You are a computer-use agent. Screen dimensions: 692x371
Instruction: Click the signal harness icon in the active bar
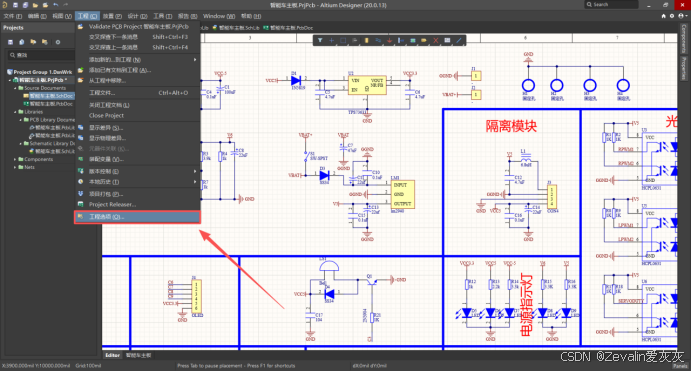[x=401, y=40]
